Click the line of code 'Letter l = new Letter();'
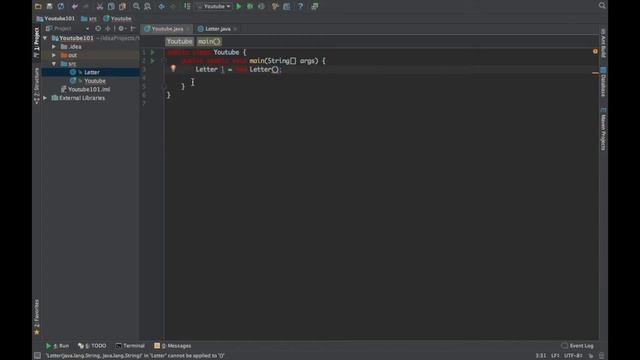Screen dimensions: 640x360 pos(239,69)
